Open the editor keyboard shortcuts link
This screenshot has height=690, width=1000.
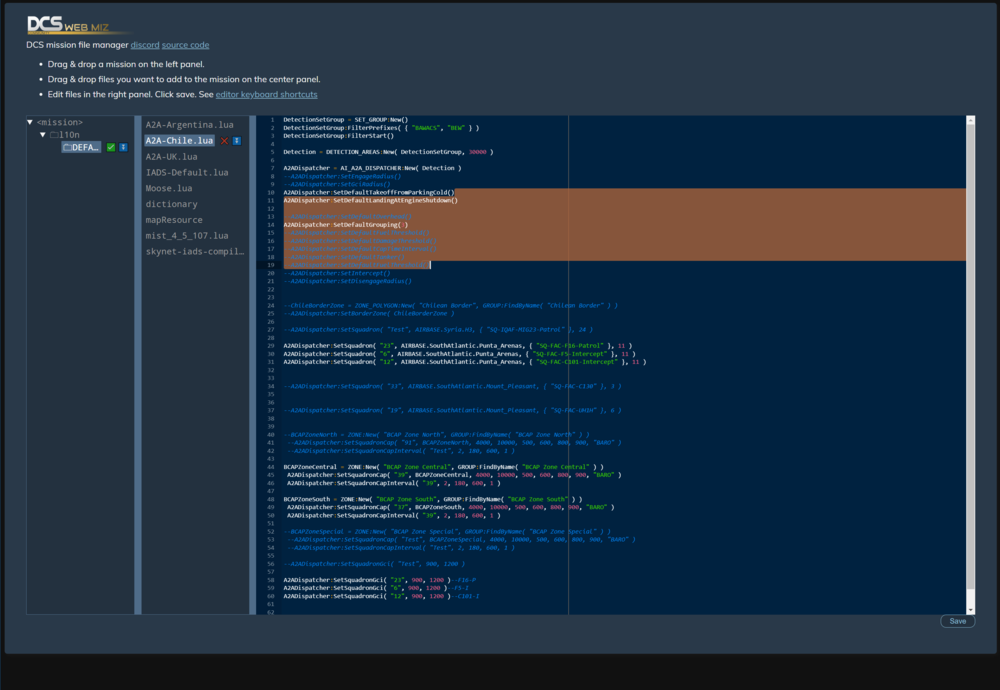[266, 94]
